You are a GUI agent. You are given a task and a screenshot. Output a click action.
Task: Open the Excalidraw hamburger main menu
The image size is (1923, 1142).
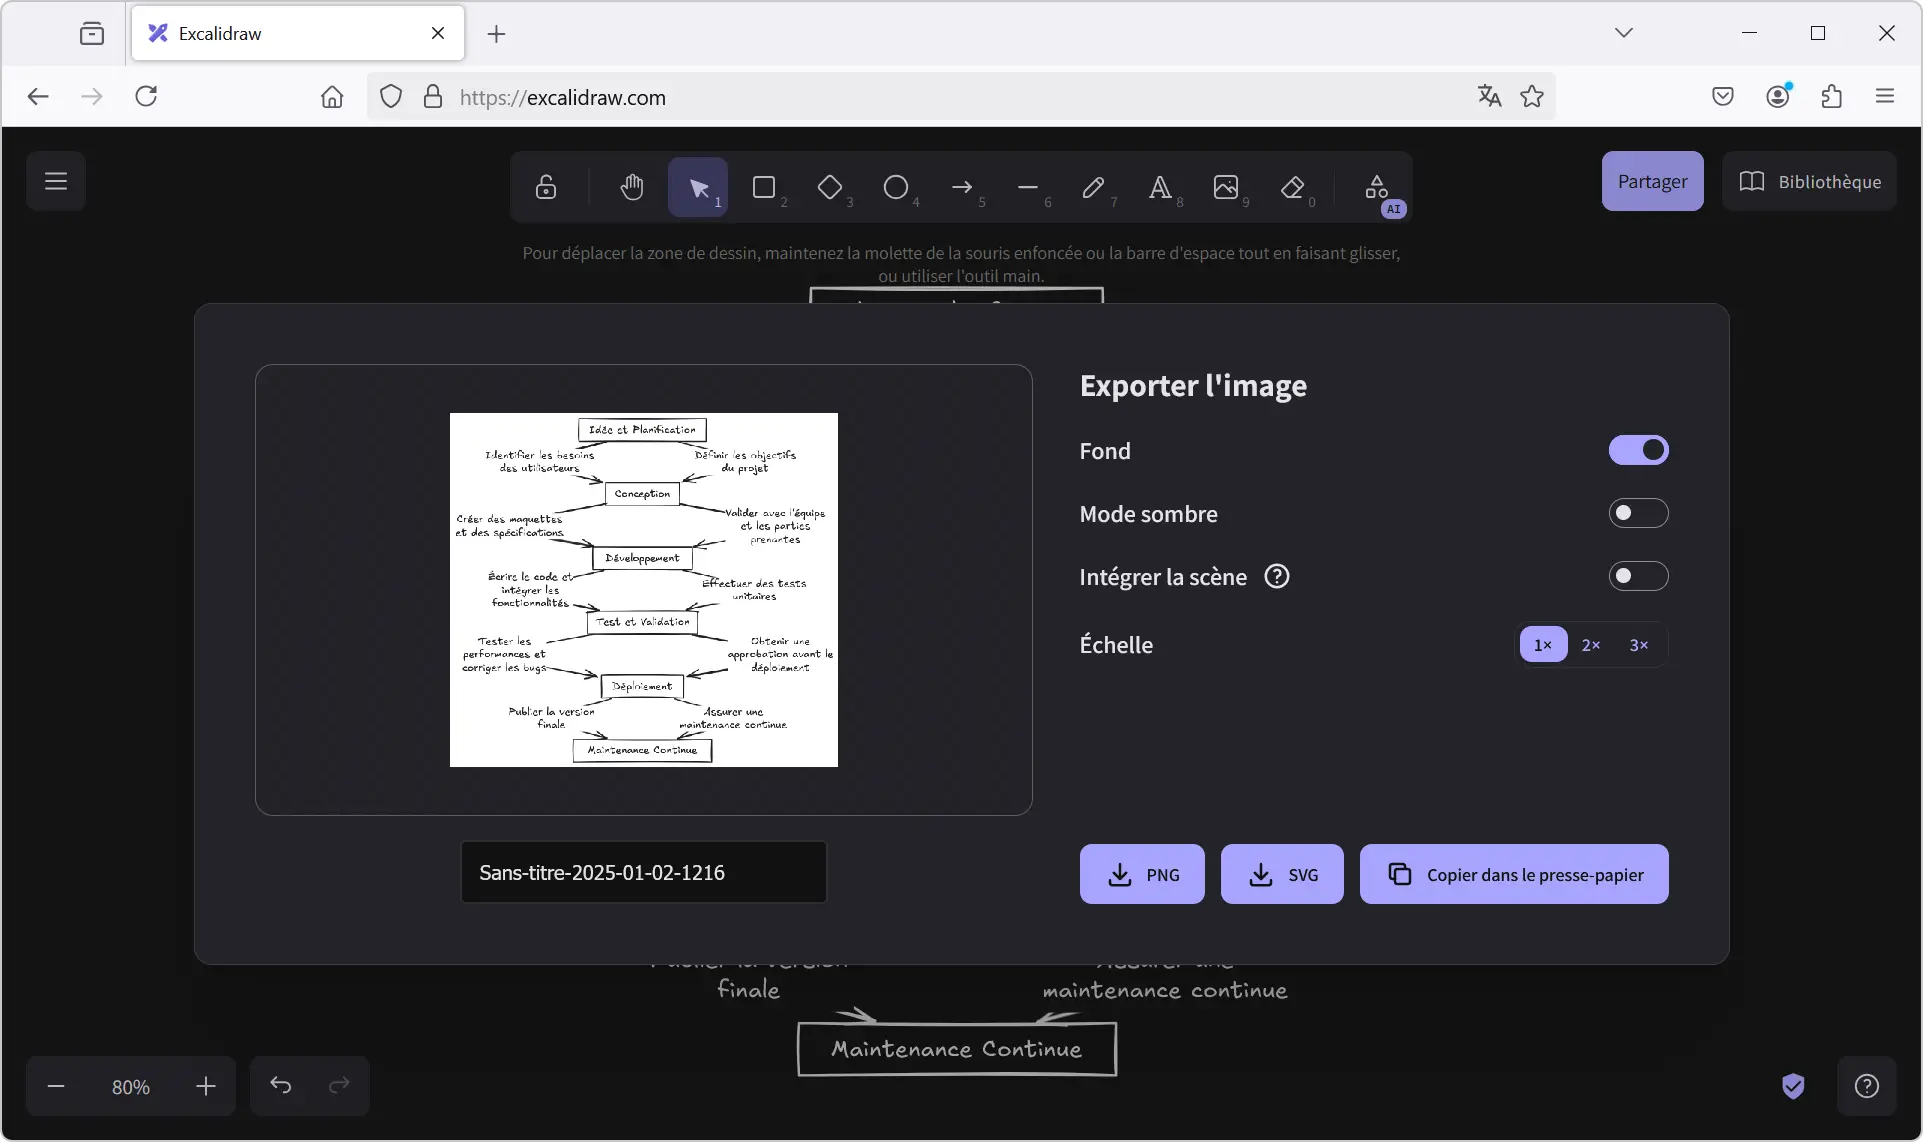56,181
